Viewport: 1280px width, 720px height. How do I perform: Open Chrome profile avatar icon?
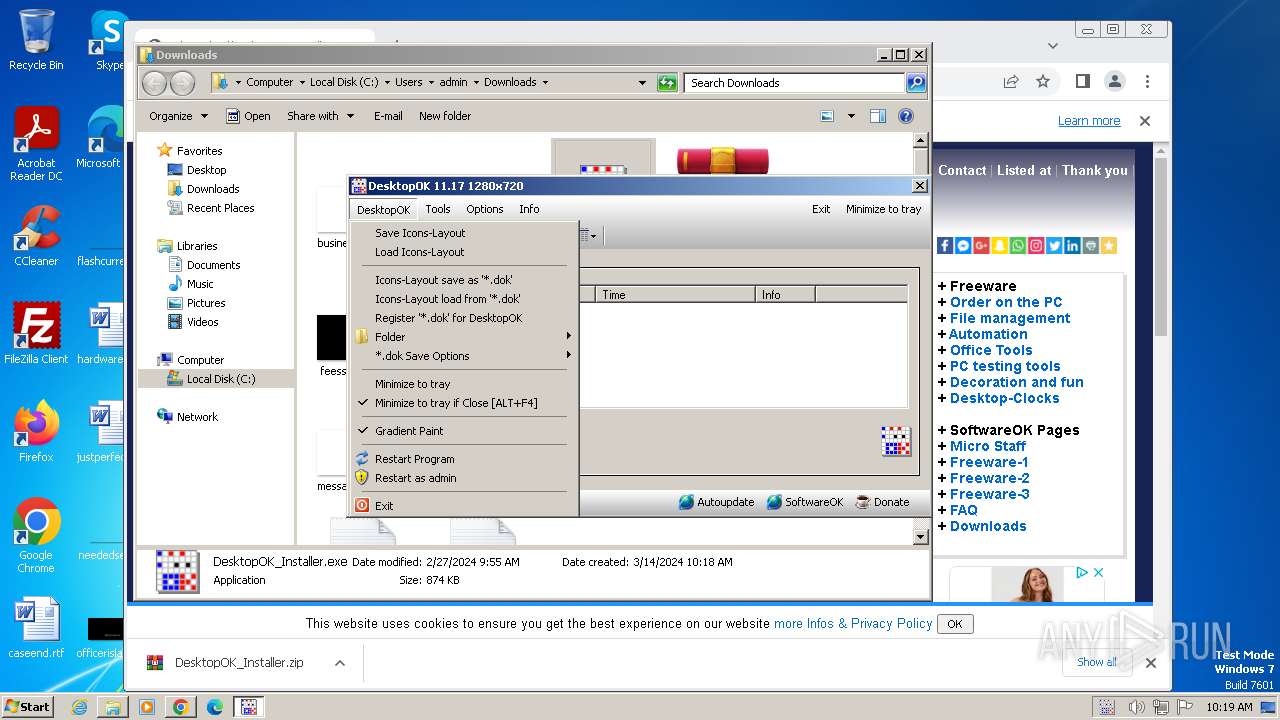1114,81
